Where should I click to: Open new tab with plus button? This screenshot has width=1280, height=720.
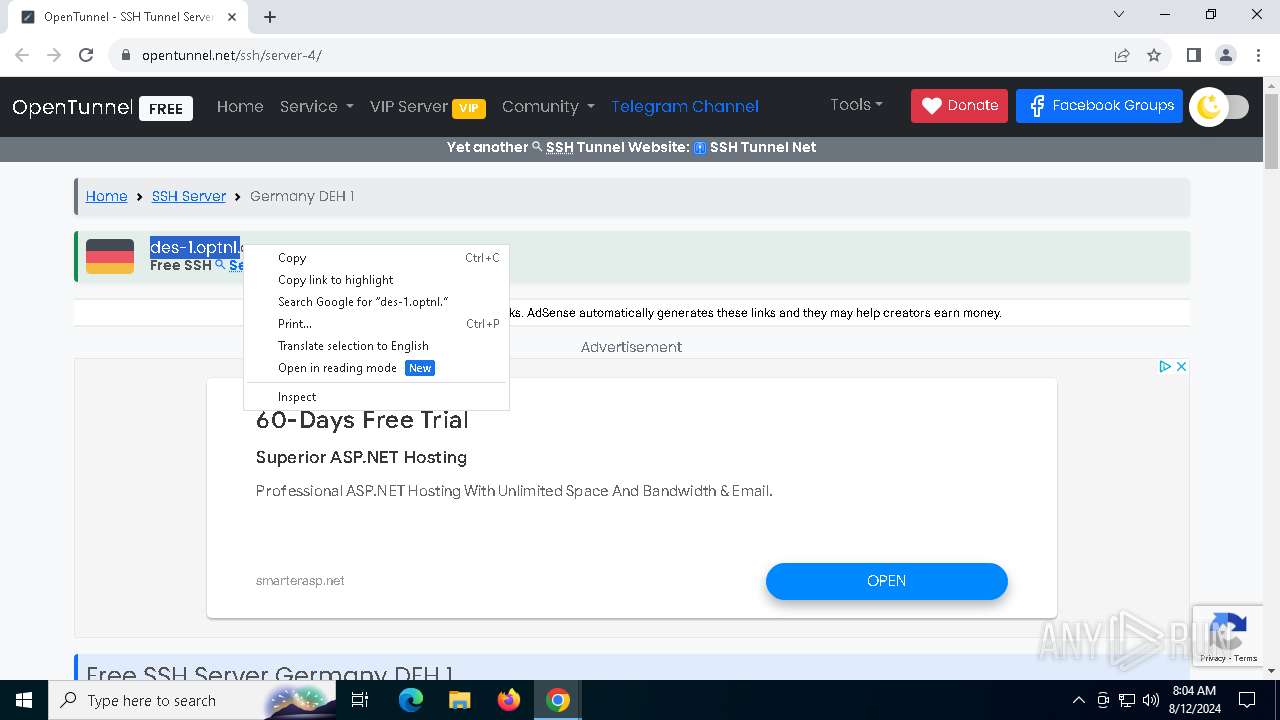[x=270, y=16]
